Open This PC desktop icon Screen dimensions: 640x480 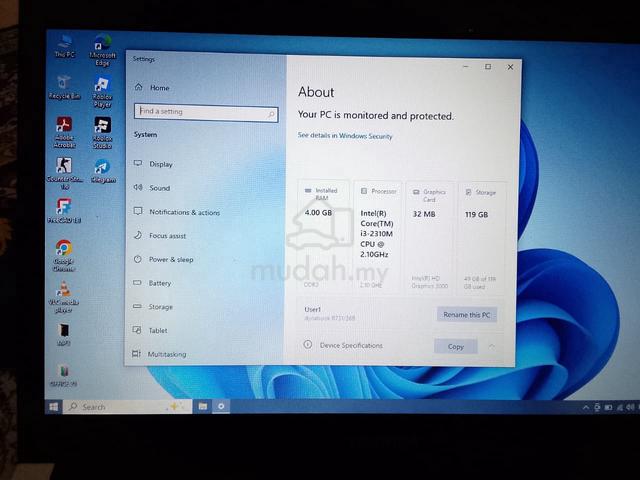pyautogui.click(x=64, y=46)
